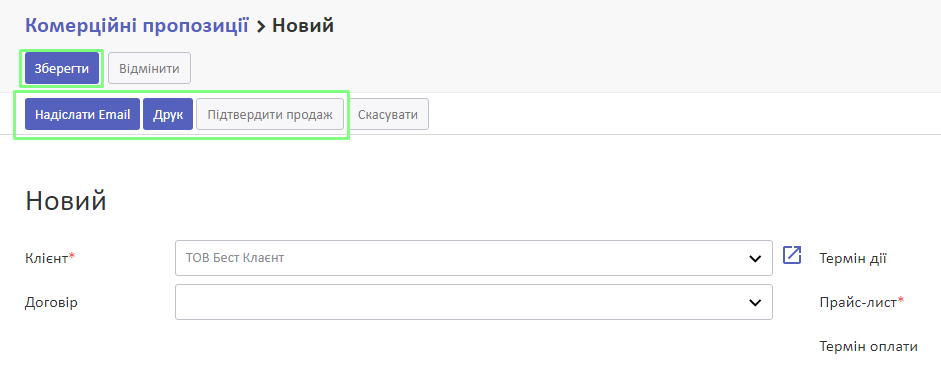Confirm the sale with Підтвердити продаж
Image resolution: width=941 pixels, height=382 pixels.
[270, 114]
